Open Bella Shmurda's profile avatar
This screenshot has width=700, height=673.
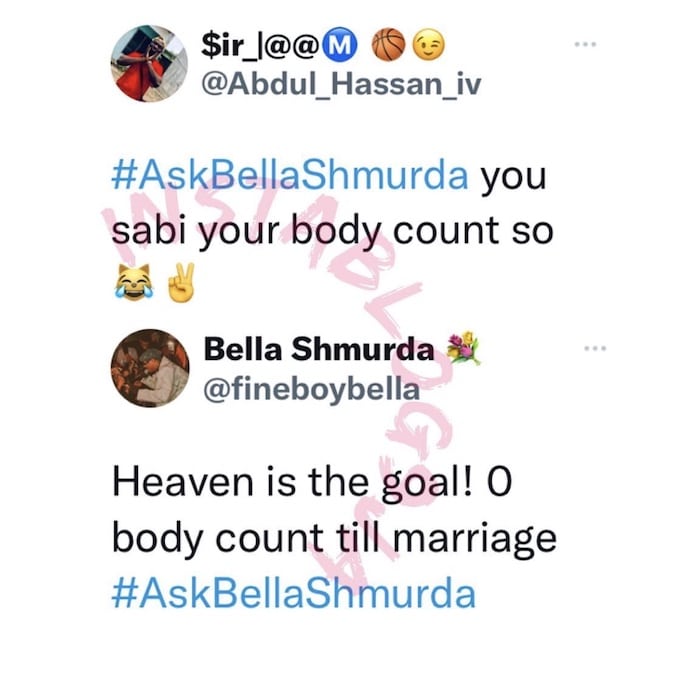pos(150,369)
